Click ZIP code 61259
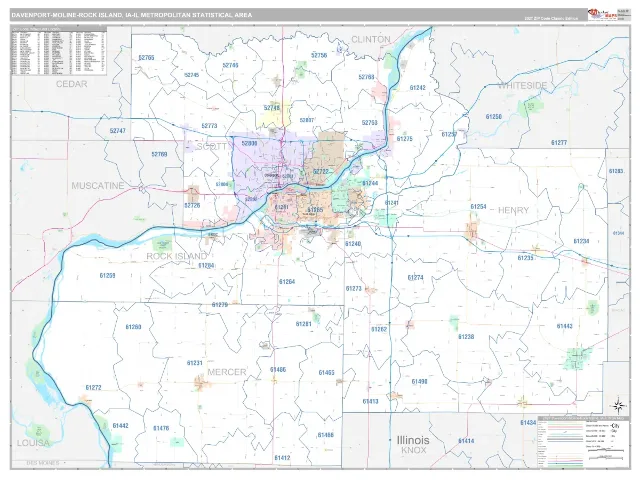This screenshot has width=640, height=480. (107, 276)
